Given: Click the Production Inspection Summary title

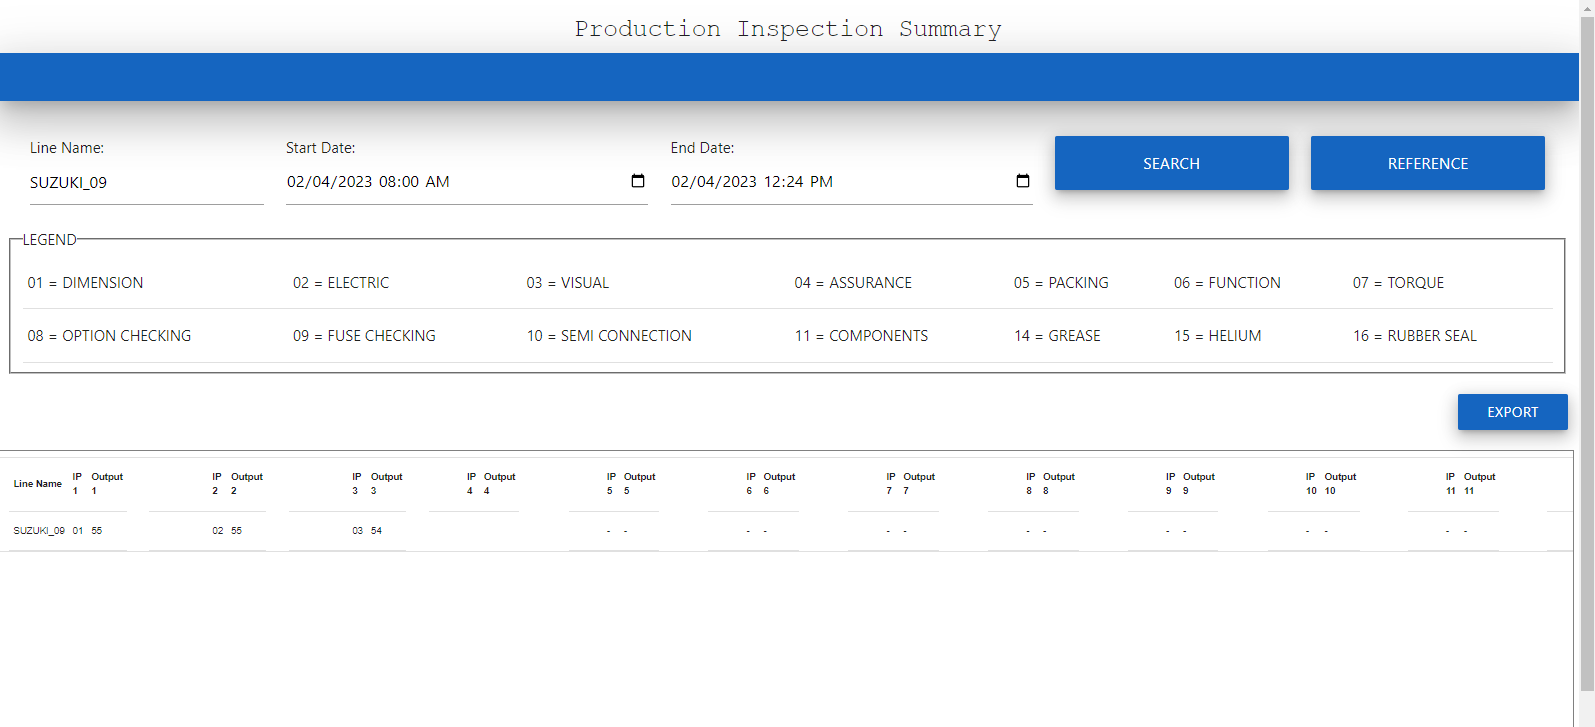Looking at the screenshot, I should coord(788,29).
